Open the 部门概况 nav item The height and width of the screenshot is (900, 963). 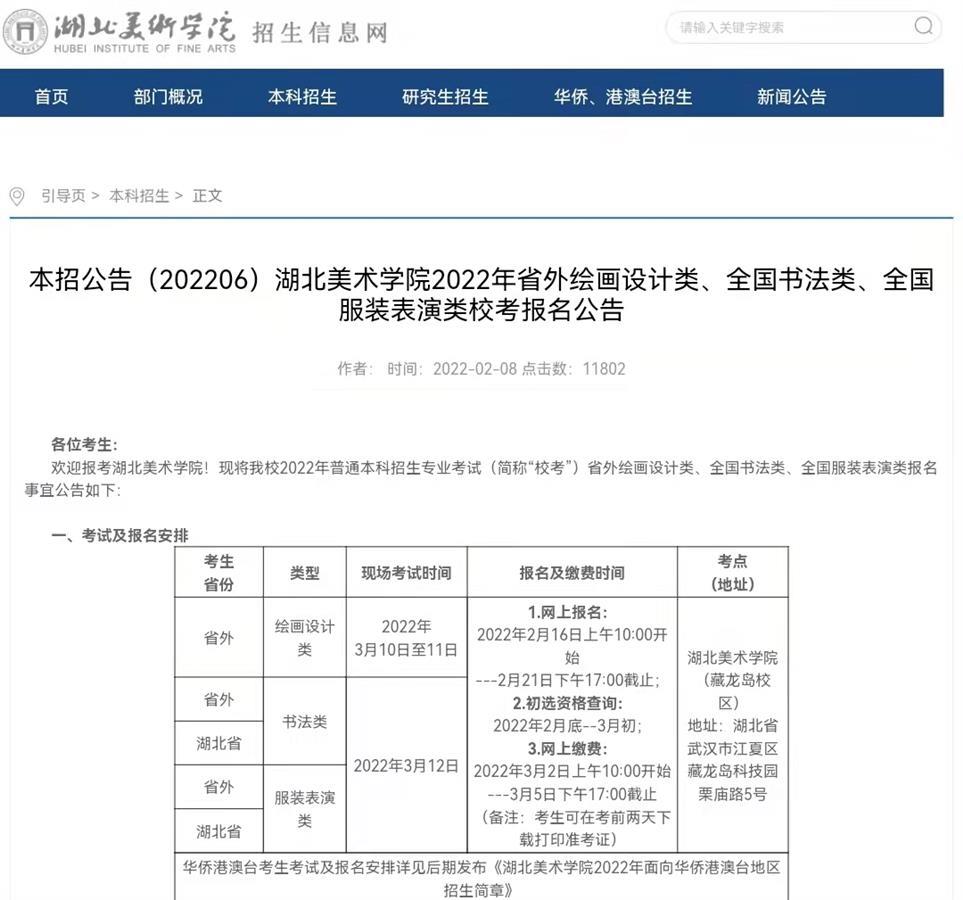pyautogui.click(x=168, y=96)
